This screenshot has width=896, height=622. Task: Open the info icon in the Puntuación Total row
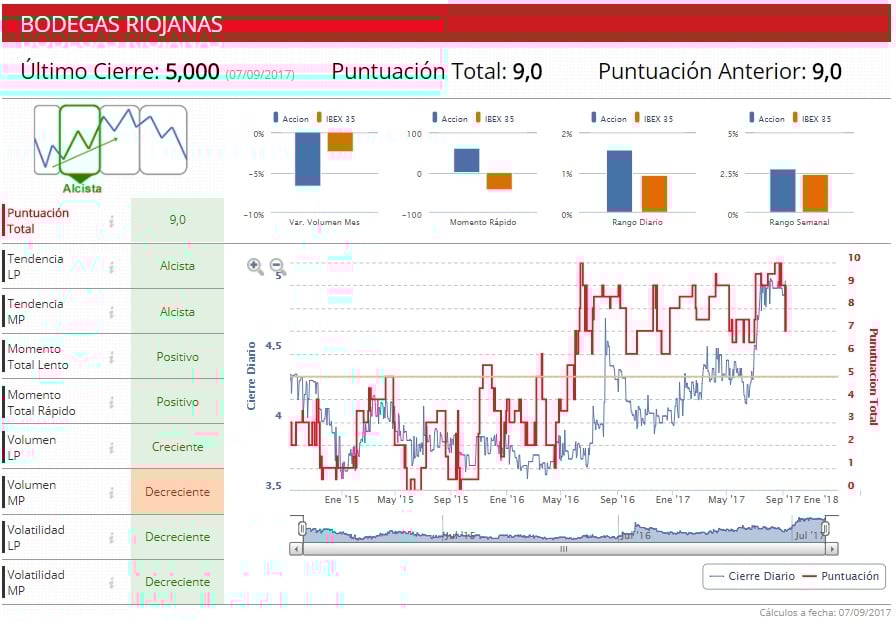point(112,221)
